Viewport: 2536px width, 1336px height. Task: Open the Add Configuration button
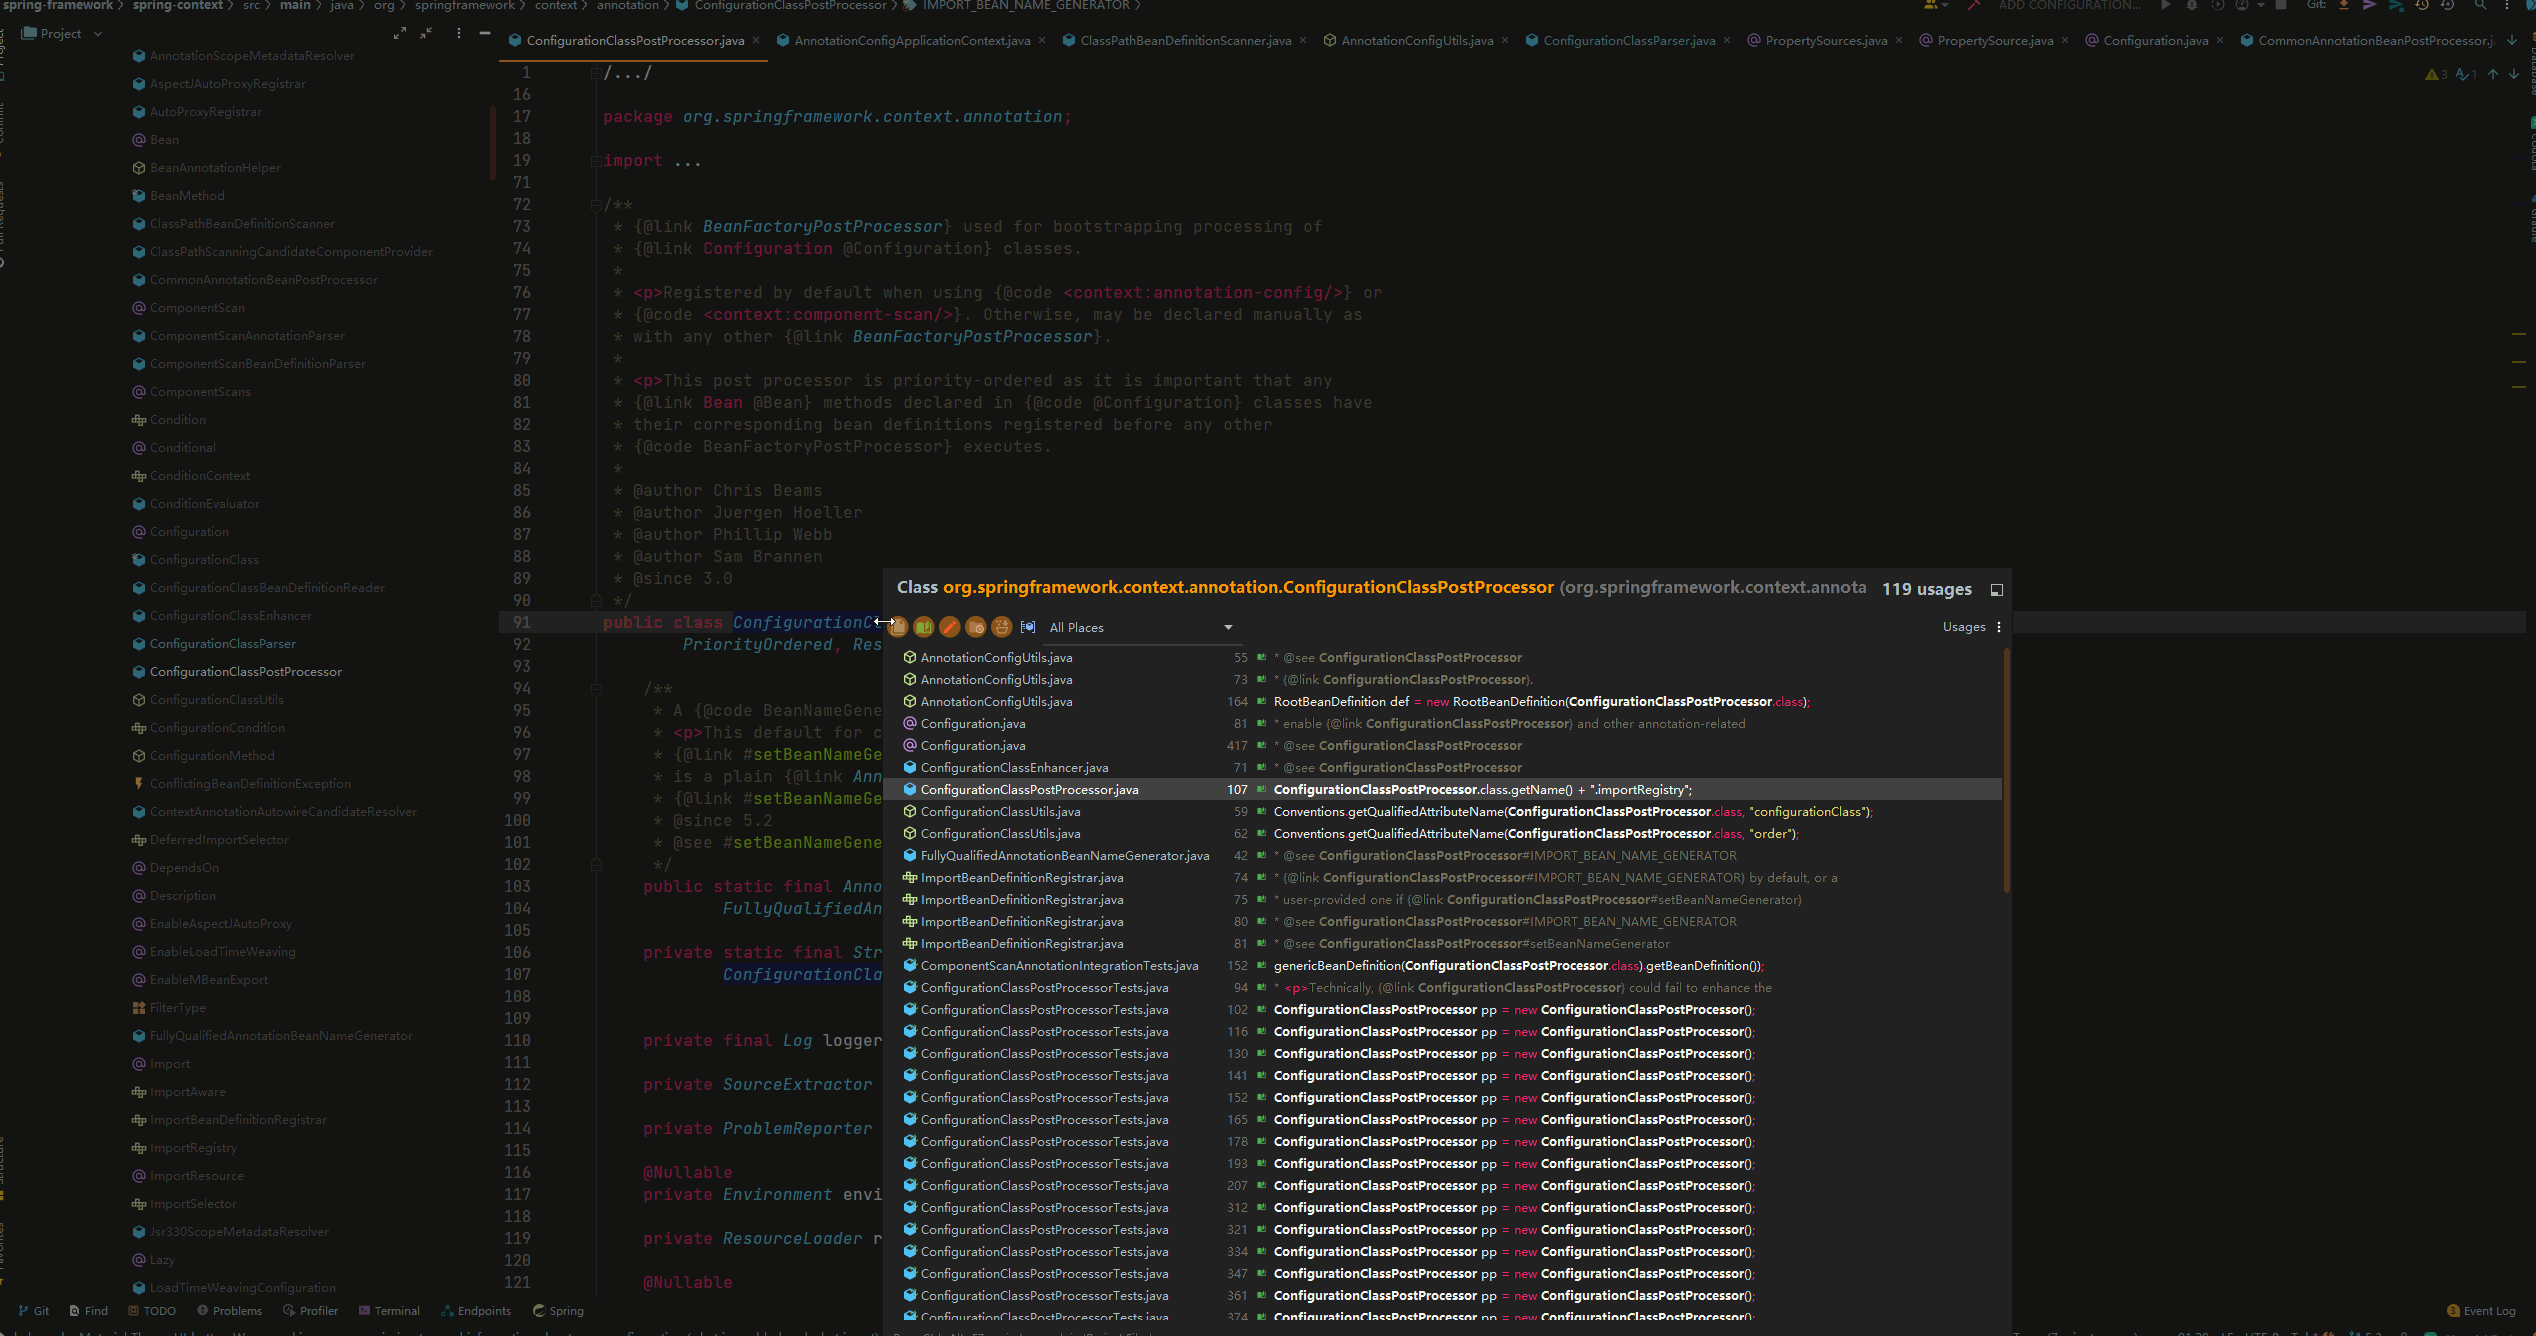click(2069, 5)
